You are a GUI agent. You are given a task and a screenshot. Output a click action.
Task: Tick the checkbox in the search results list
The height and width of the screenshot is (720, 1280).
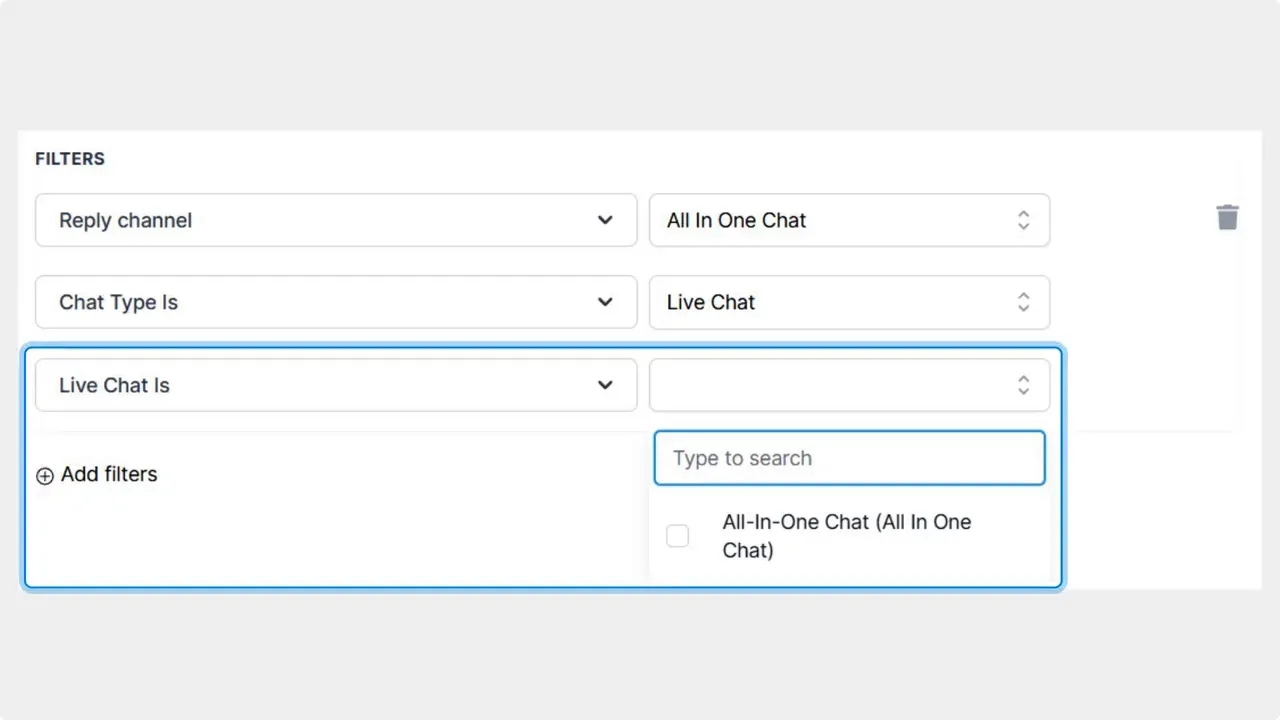[677, 536]
